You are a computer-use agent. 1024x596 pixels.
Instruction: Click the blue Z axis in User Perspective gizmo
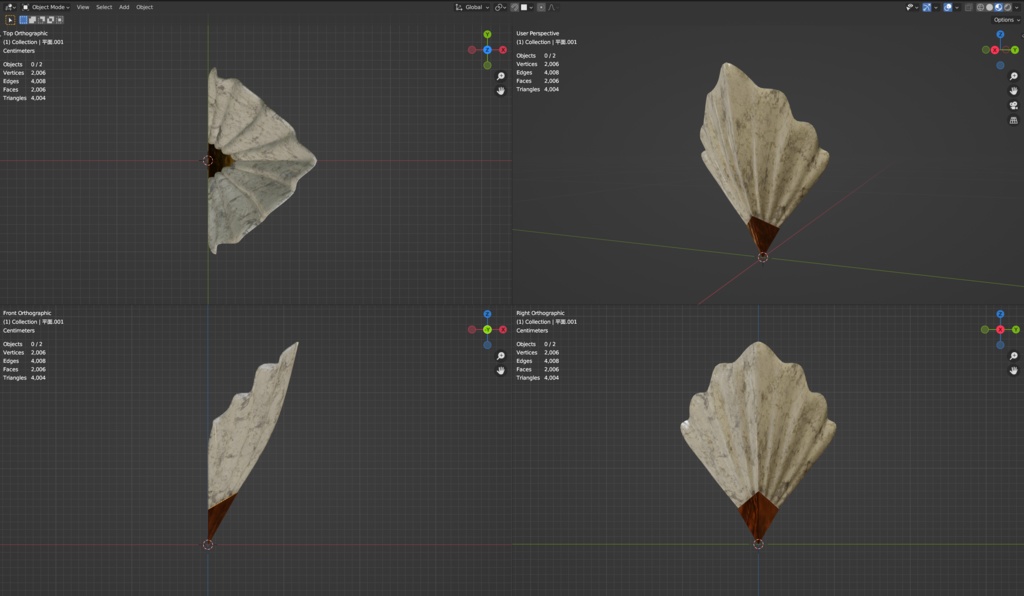pyautogui.click(x=1000, y=34)
